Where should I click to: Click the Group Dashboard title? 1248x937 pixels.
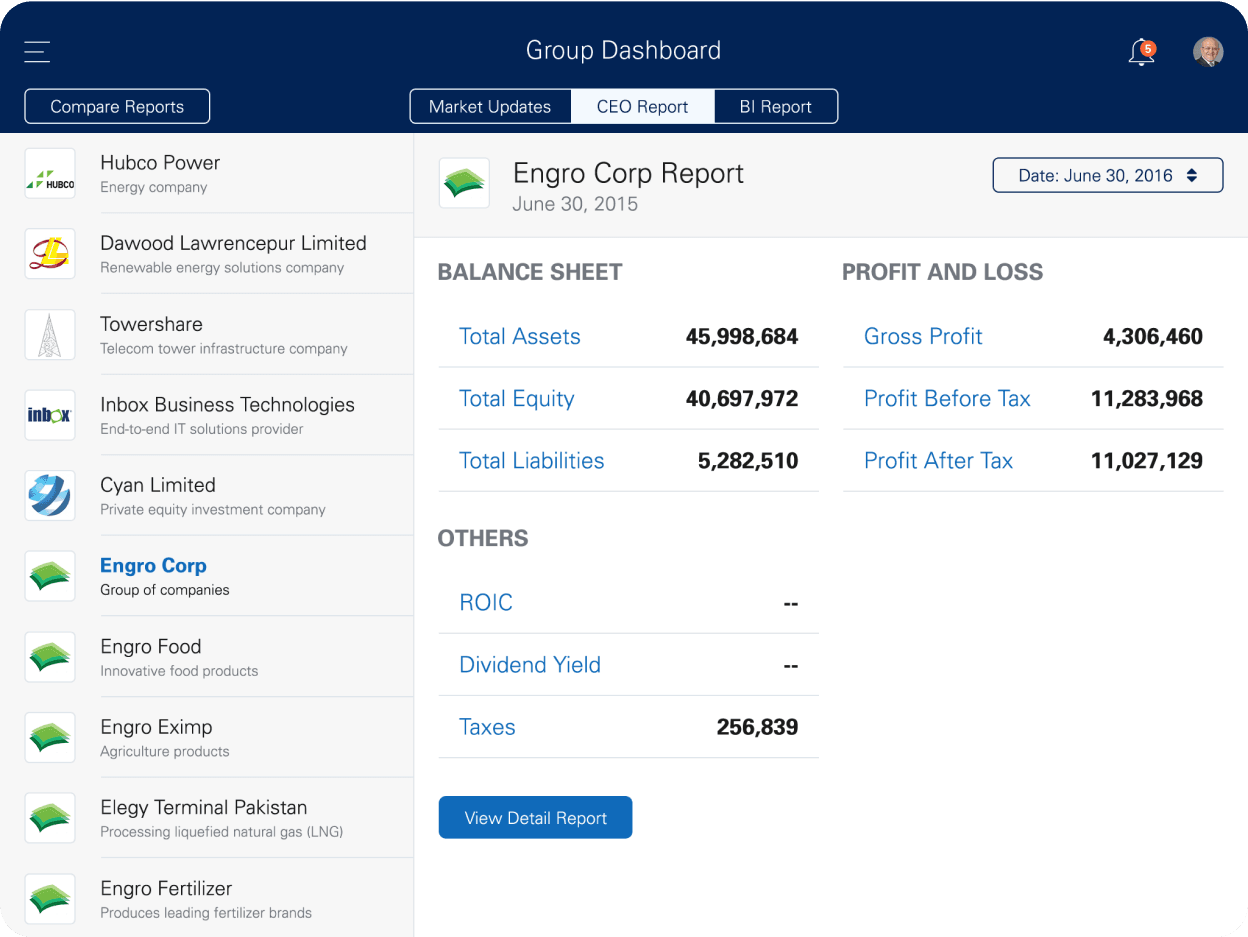(623, 51)
